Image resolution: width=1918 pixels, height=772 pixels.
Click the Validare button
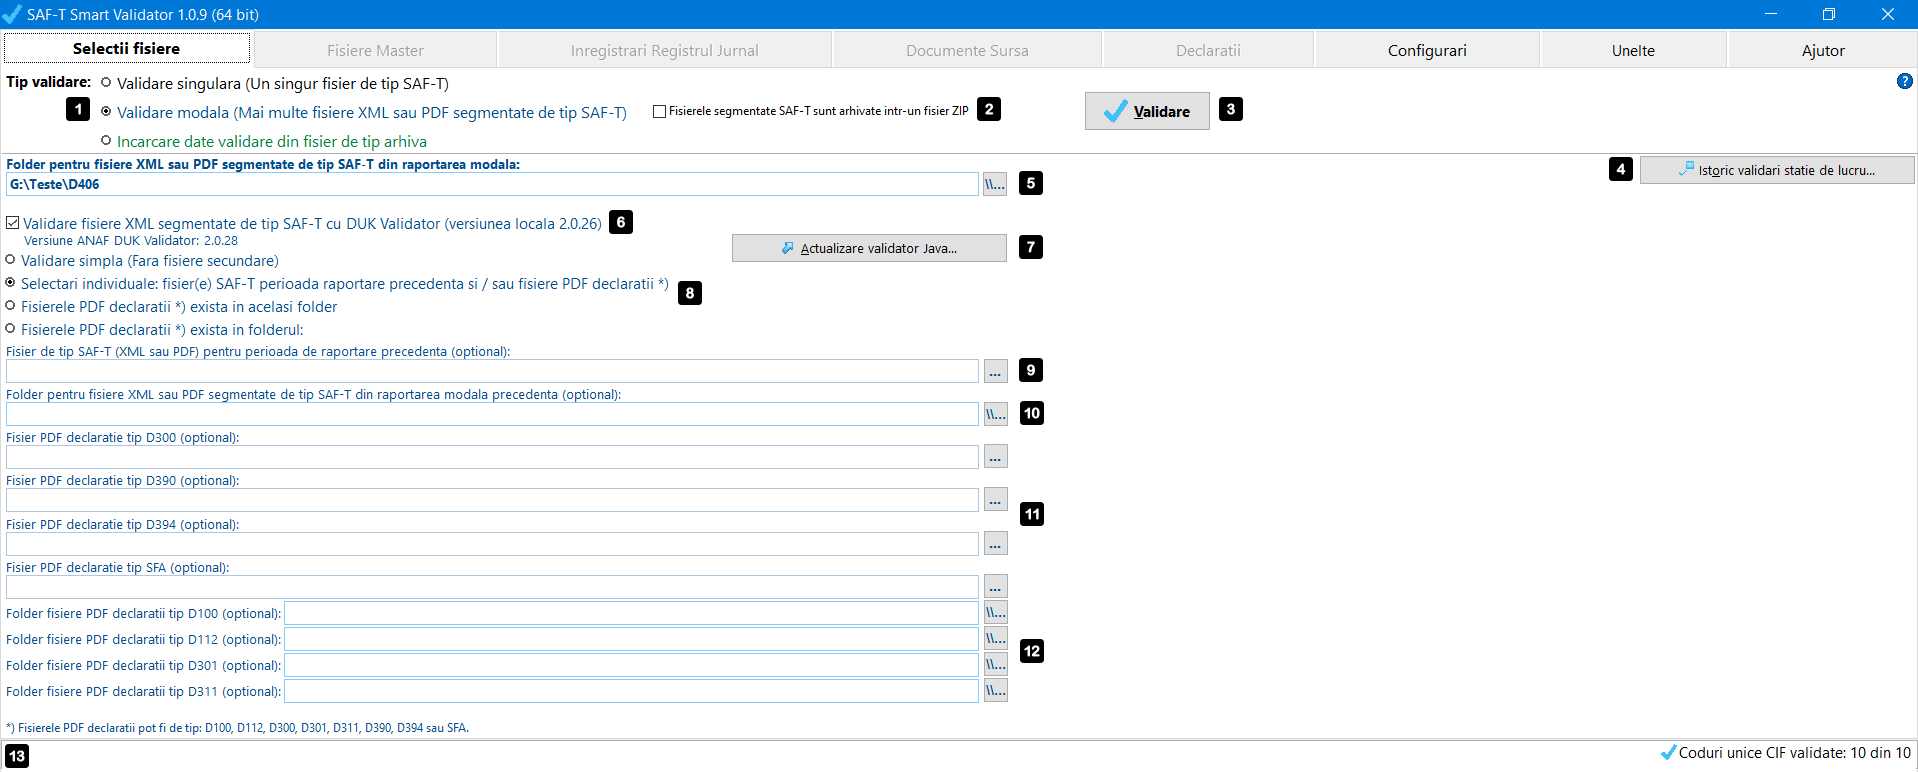point(1147,111)
